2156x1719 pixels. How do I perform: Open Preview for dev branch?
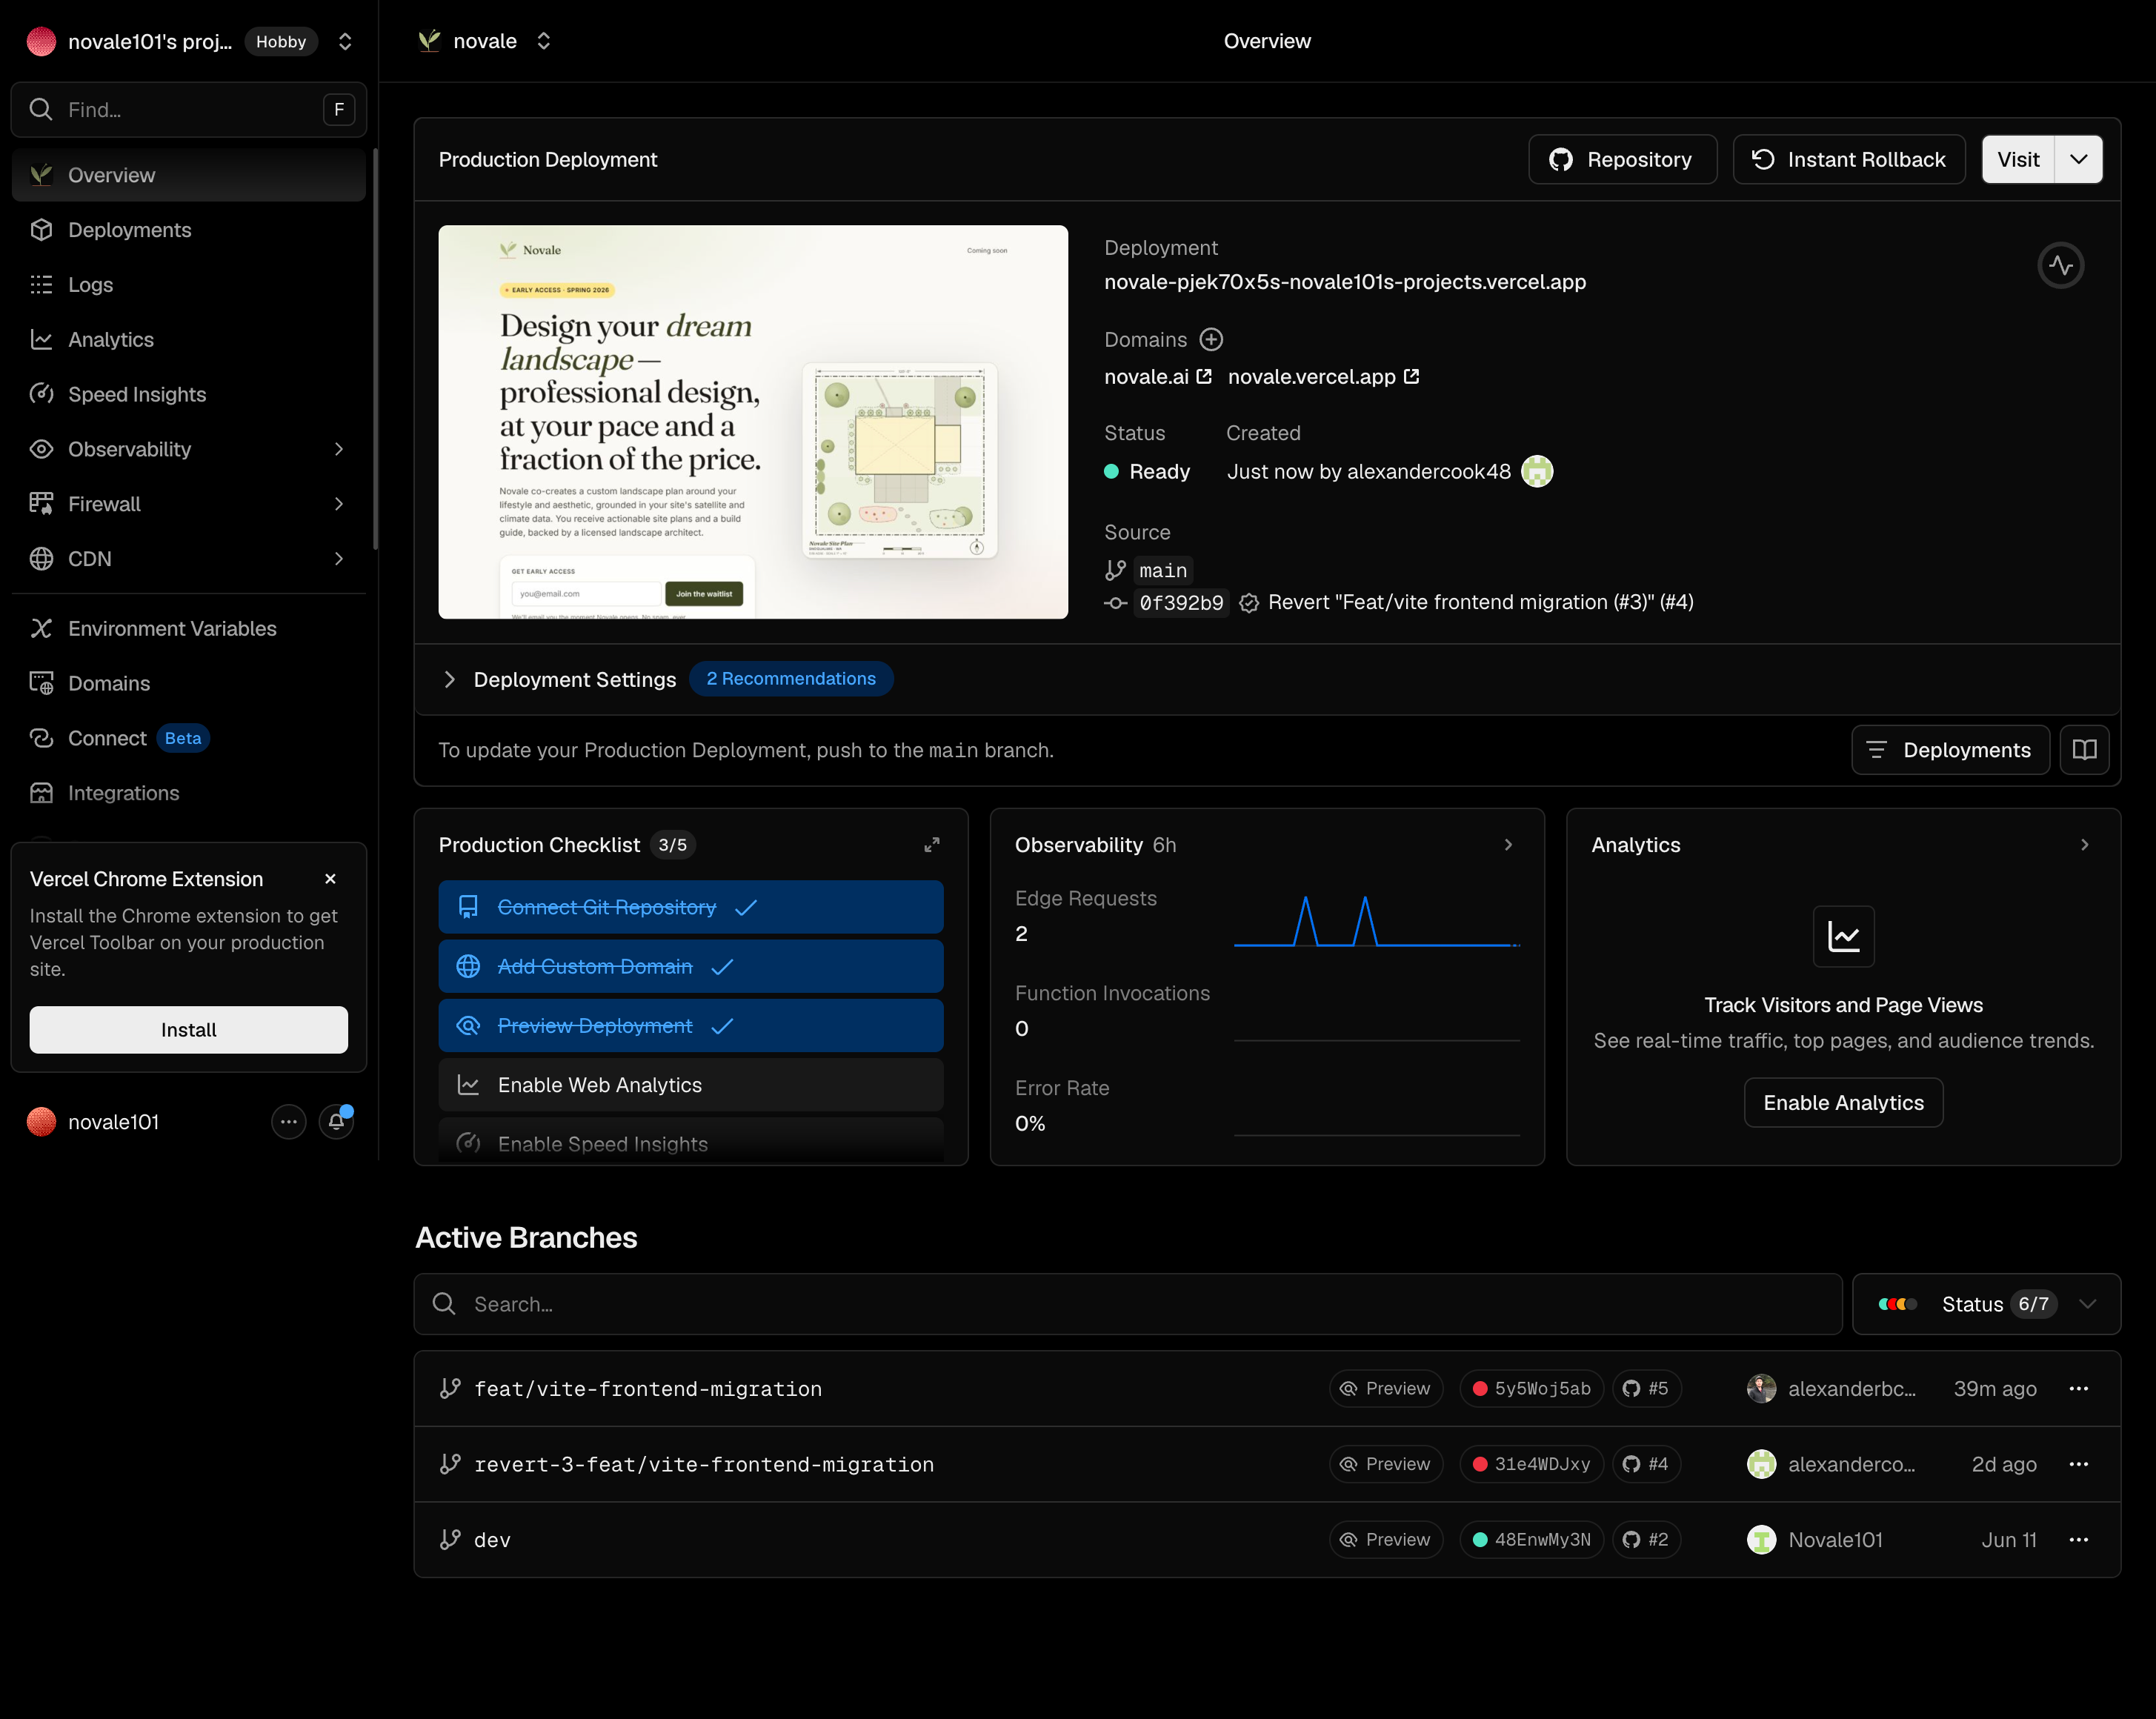[1385, 1539]
